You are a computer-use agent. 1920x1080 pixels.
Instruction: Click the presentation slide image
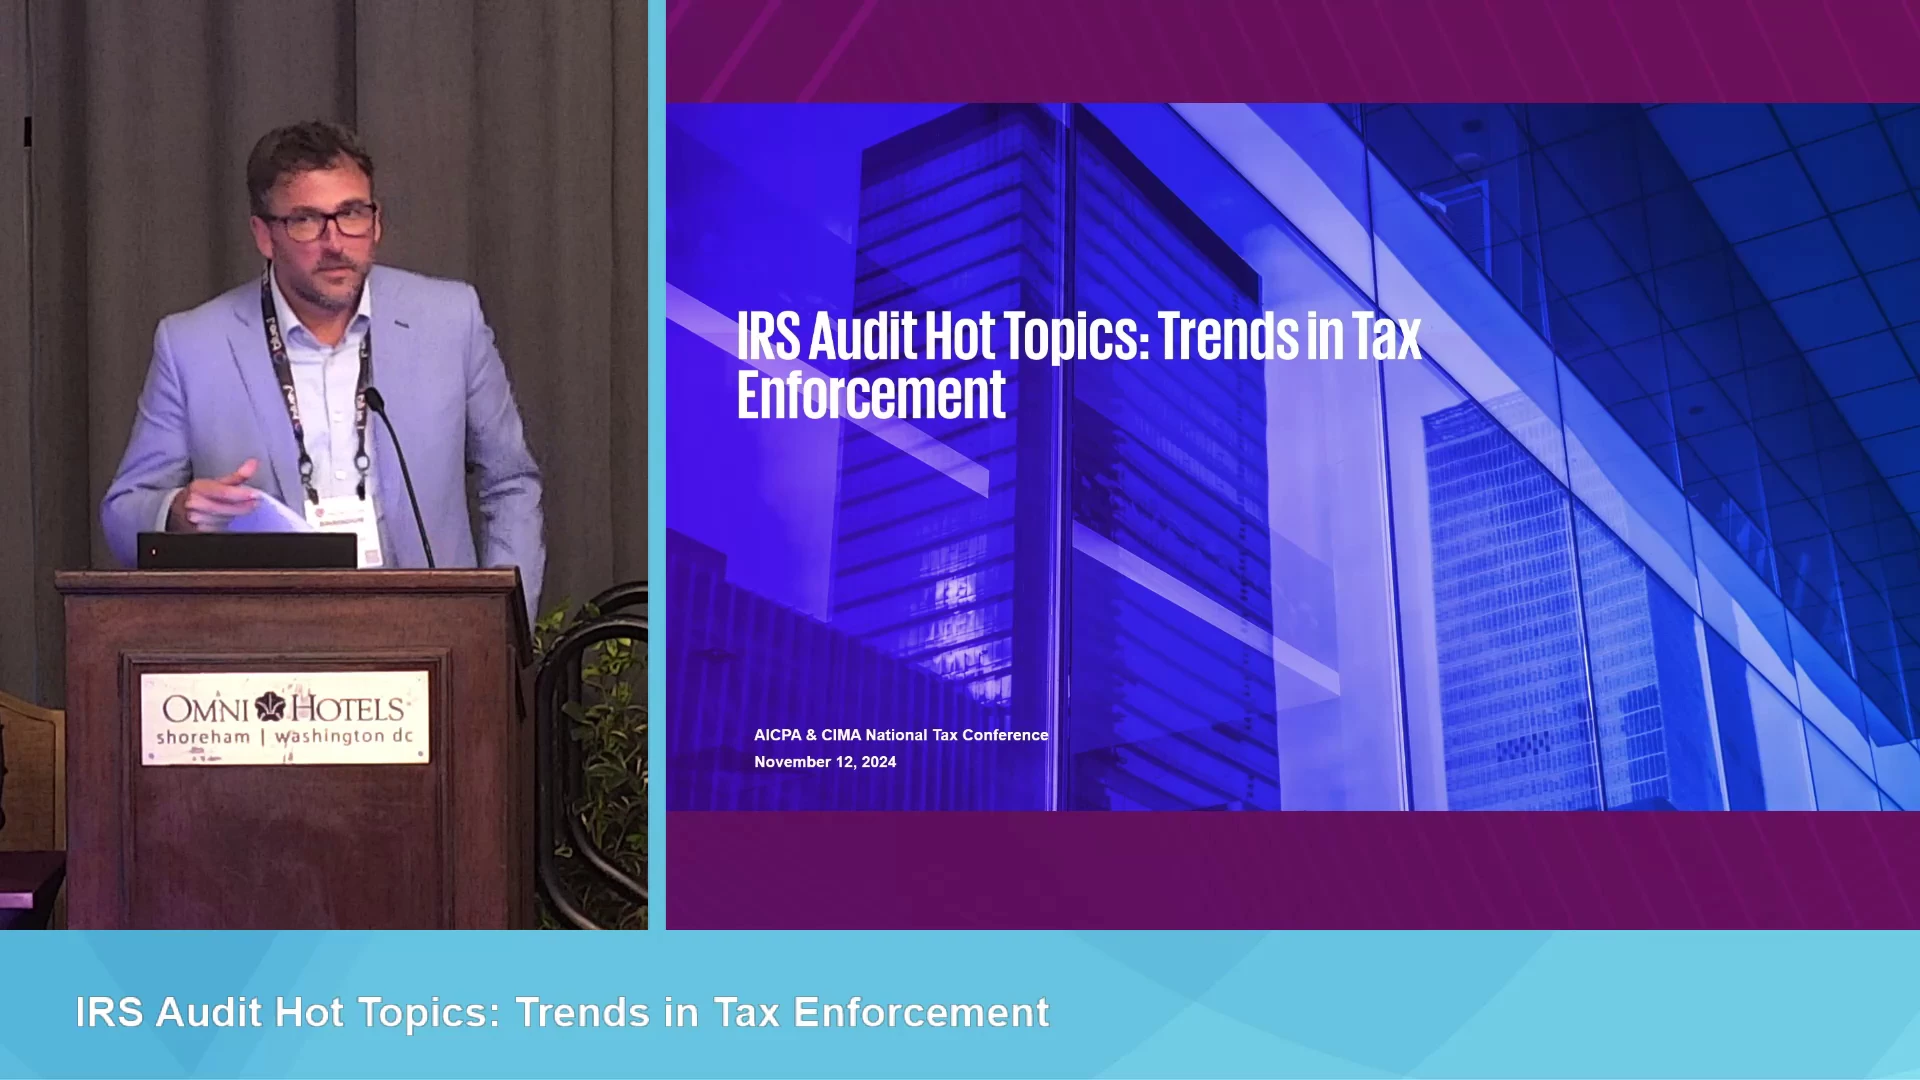tap(1293, 457)
